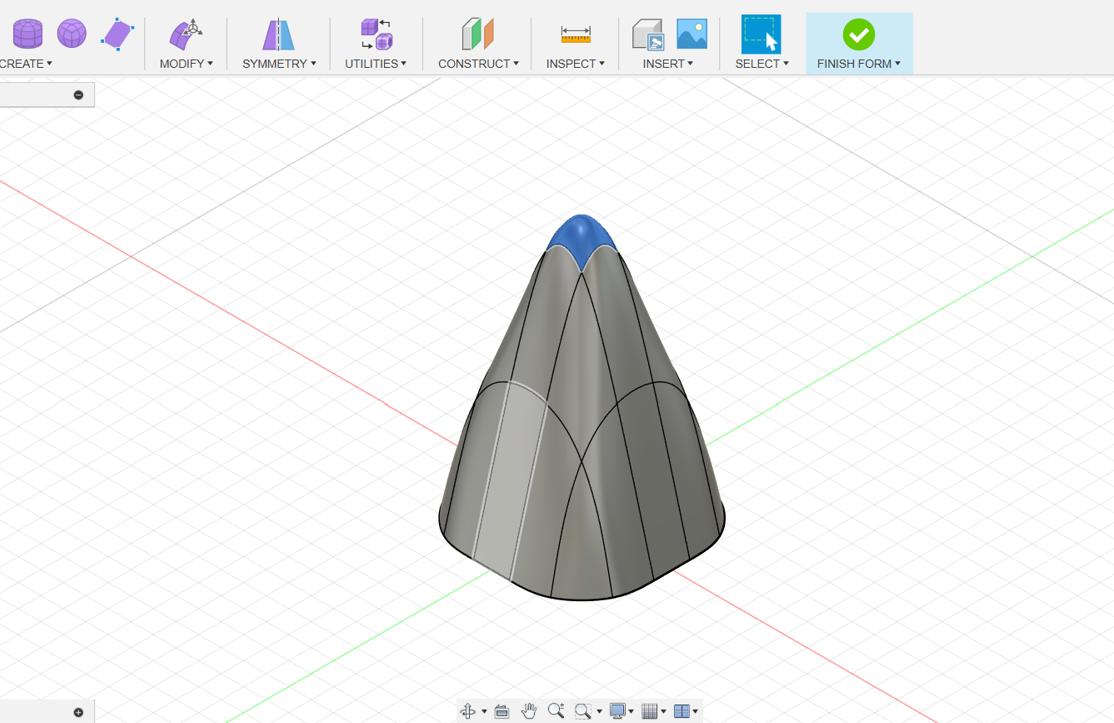
Task: Click the Look At camera icon
Action: click(x=502, y=711)
